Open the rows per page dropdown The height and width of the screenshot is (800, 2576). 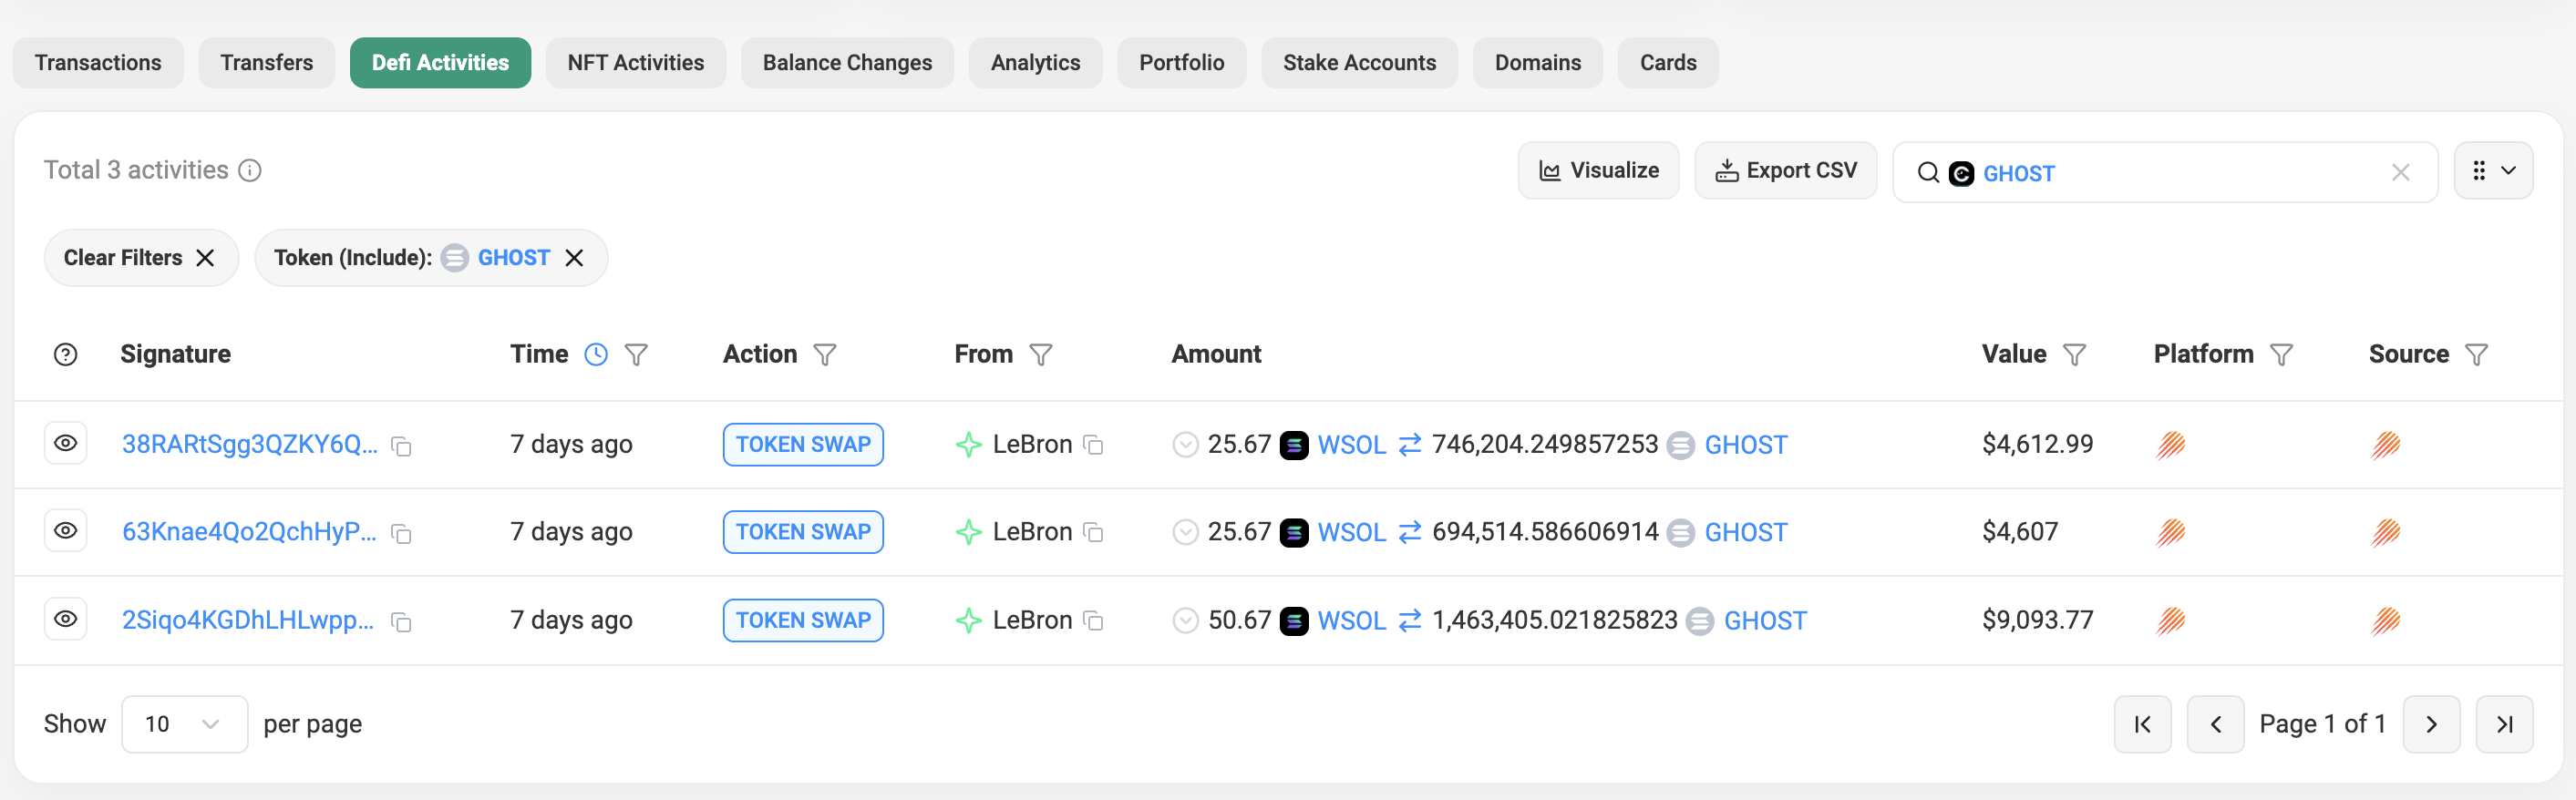[x=184, y=724]
